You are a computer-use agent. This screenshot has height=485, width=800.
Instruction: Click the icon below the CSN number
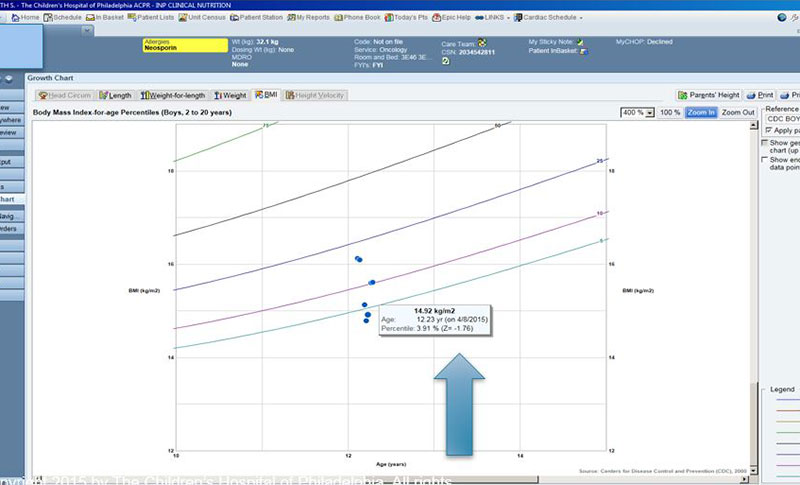[x=445, y=61]
